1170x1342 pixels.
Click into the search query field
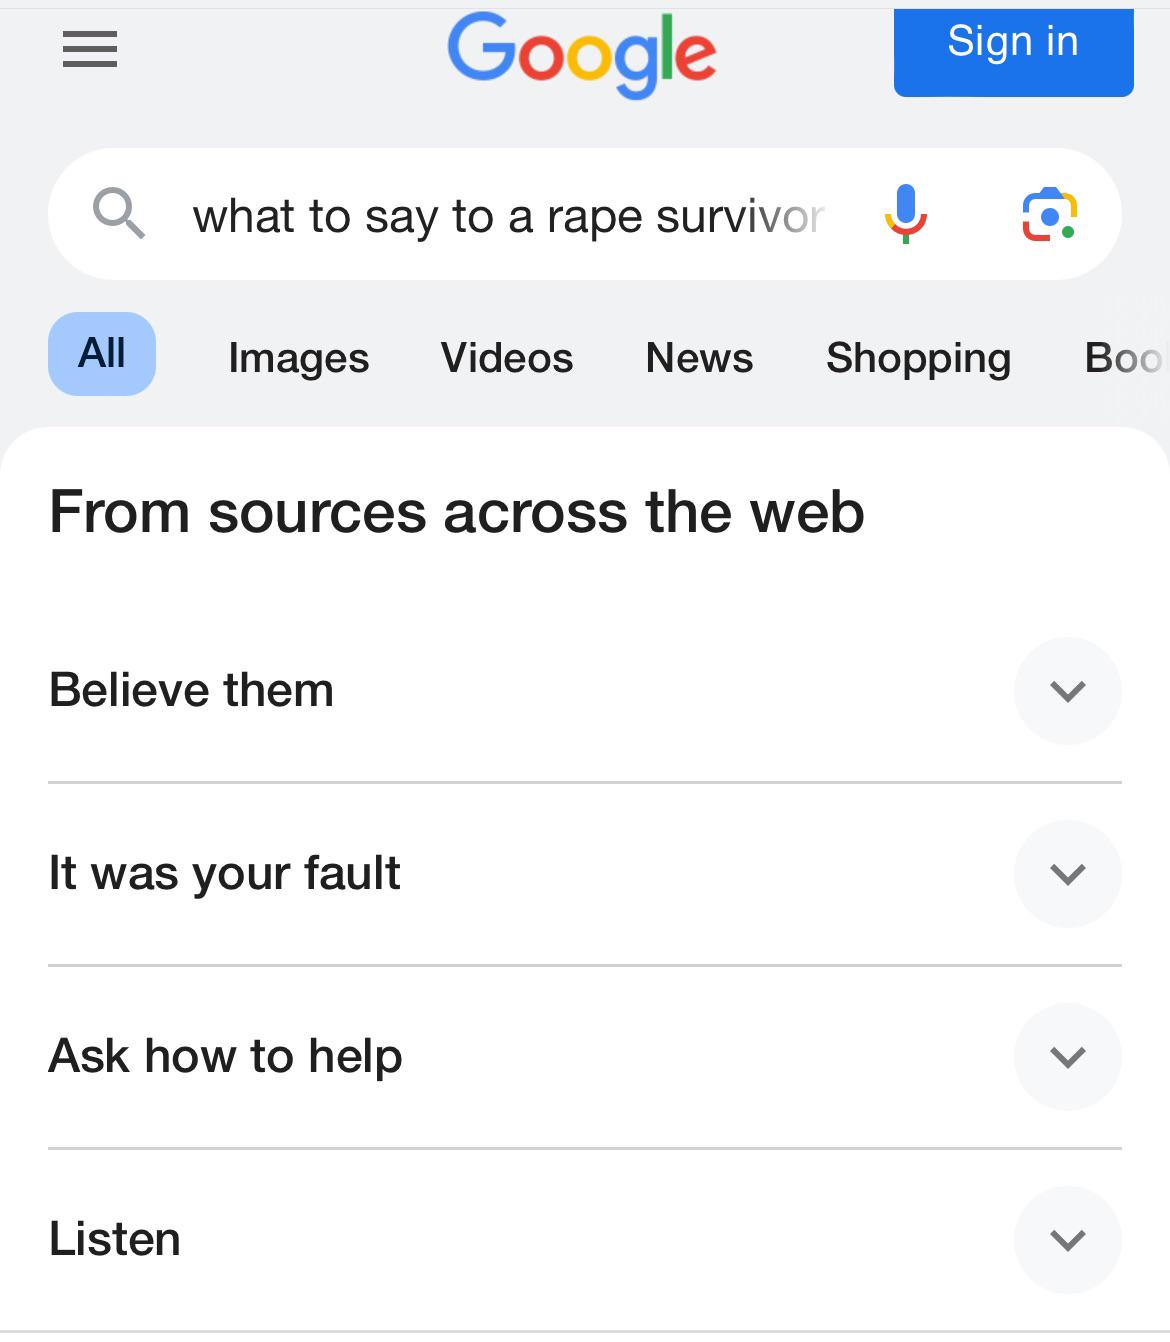(x=508, y=216)
